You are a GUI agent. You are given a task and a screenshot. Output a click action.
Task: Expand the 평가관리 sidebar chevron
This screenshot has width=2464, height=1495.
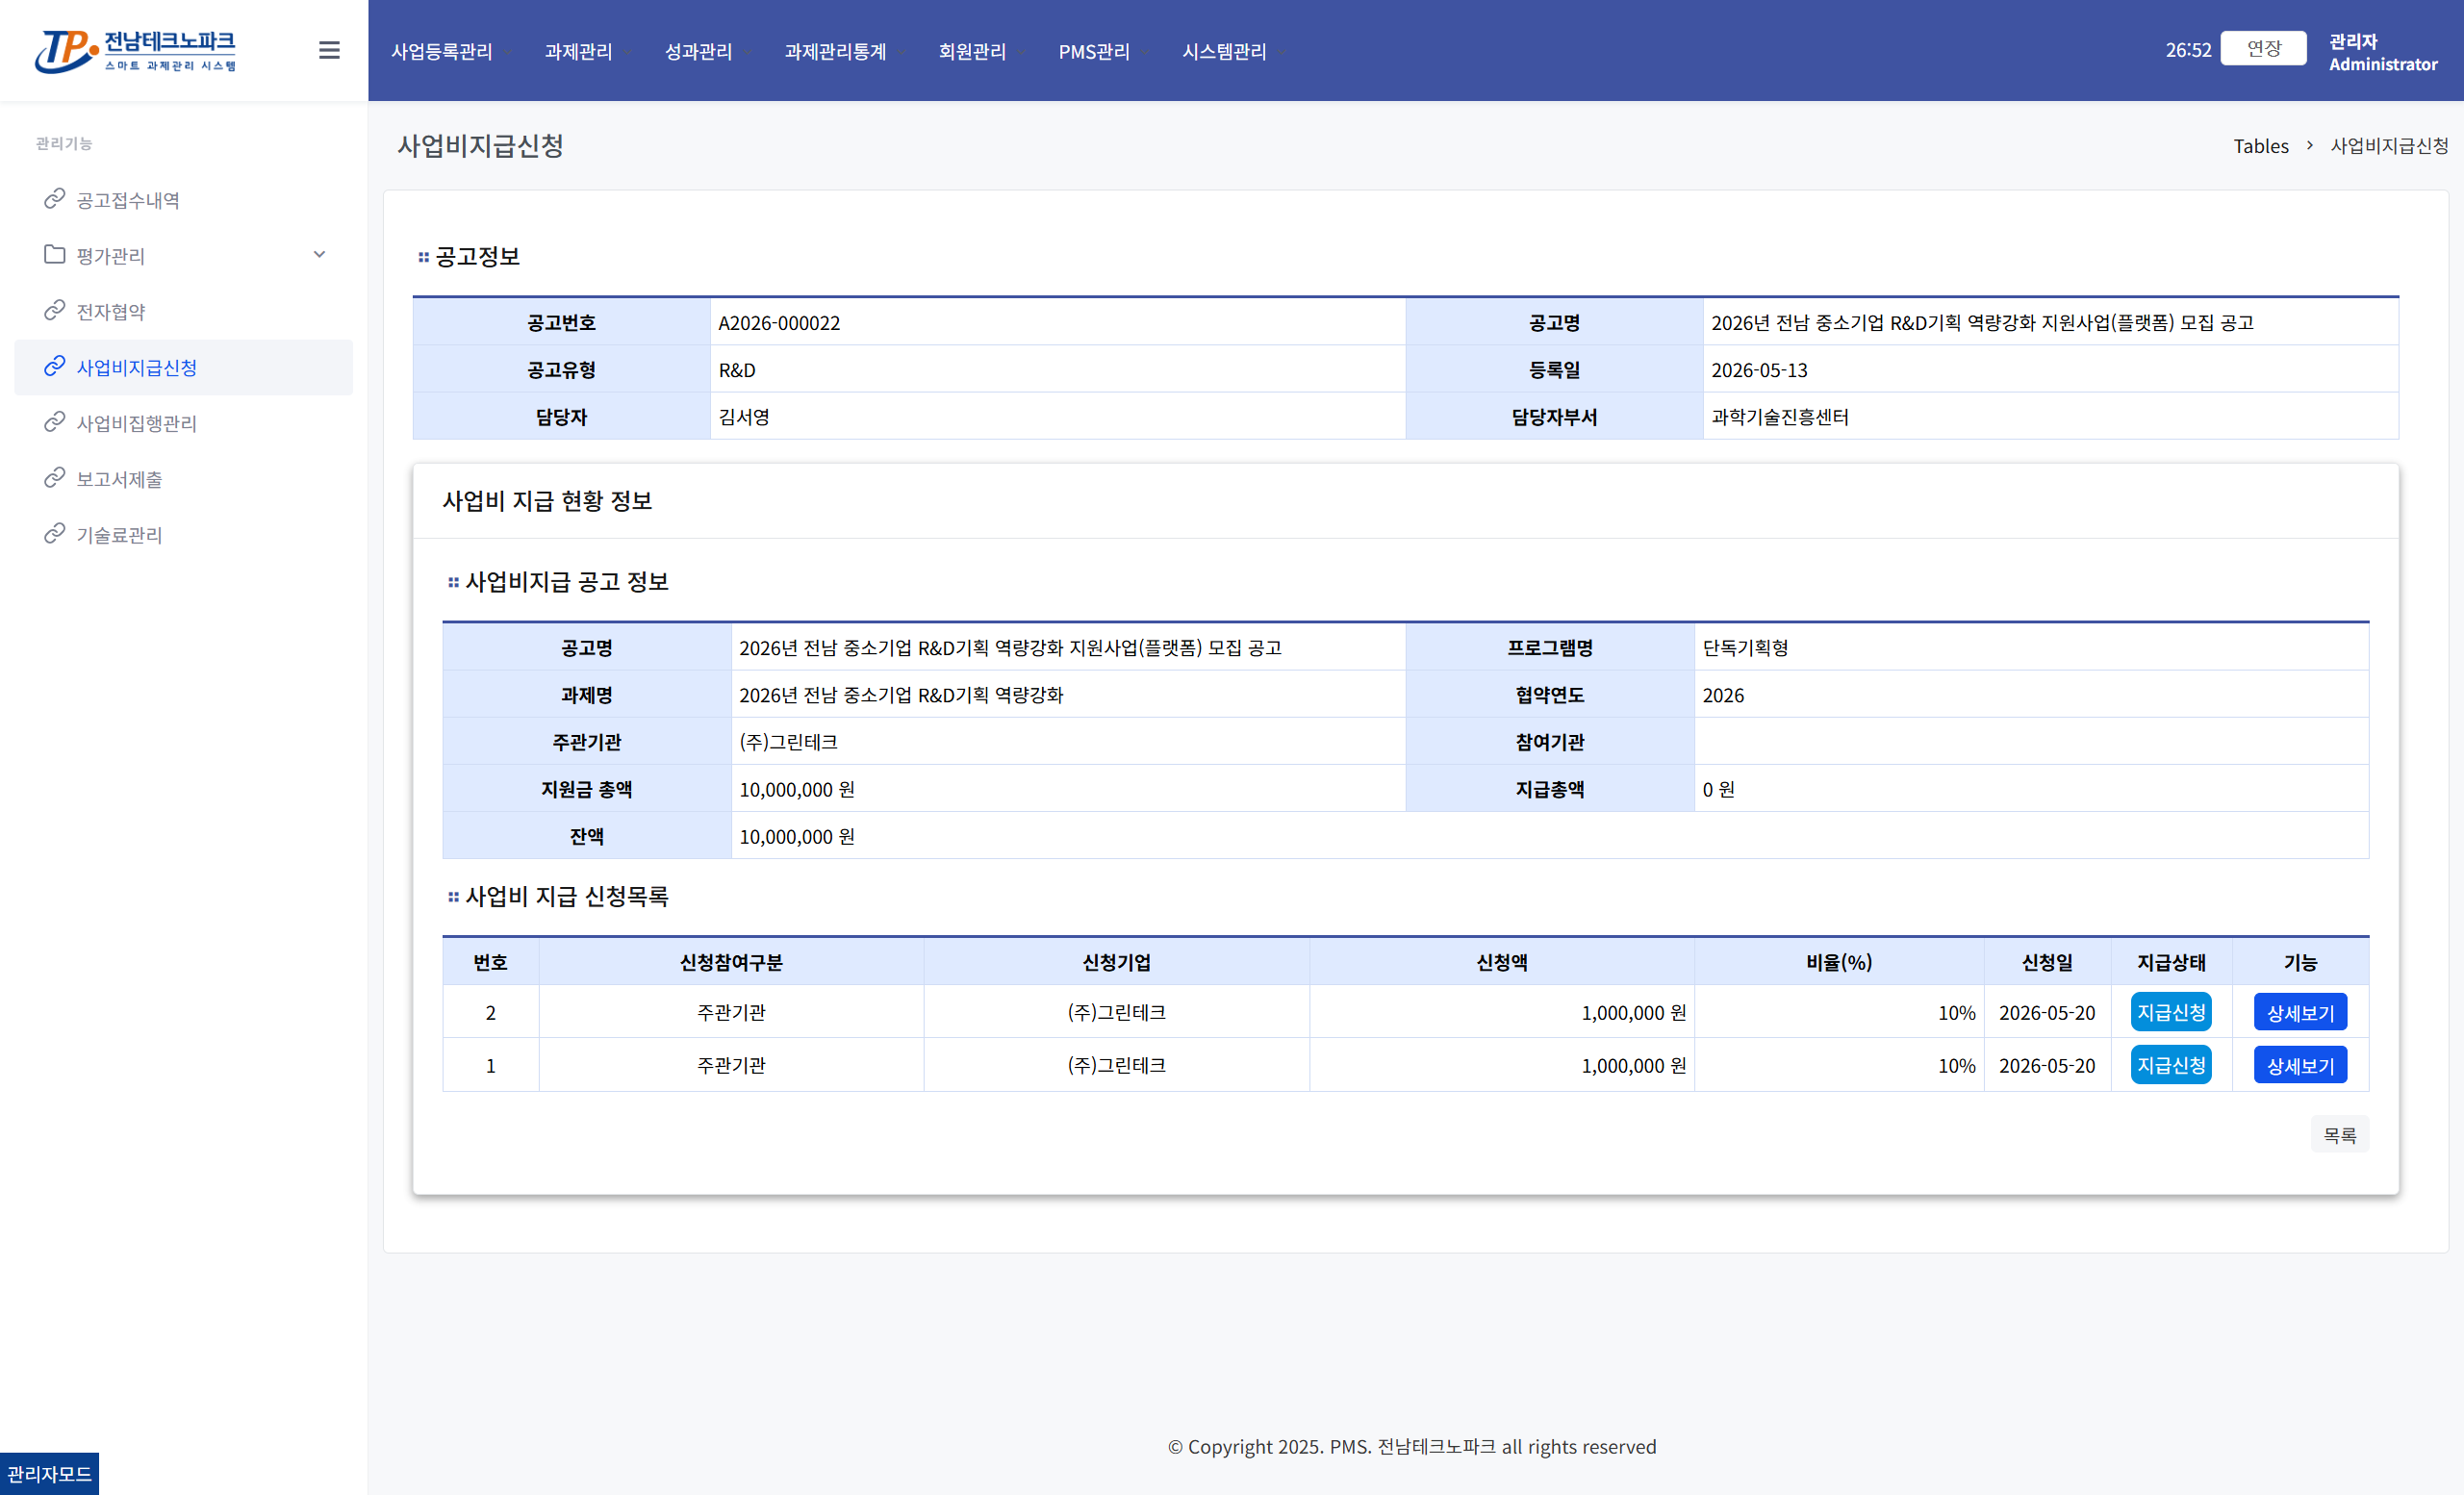click(x=320, y=255)
